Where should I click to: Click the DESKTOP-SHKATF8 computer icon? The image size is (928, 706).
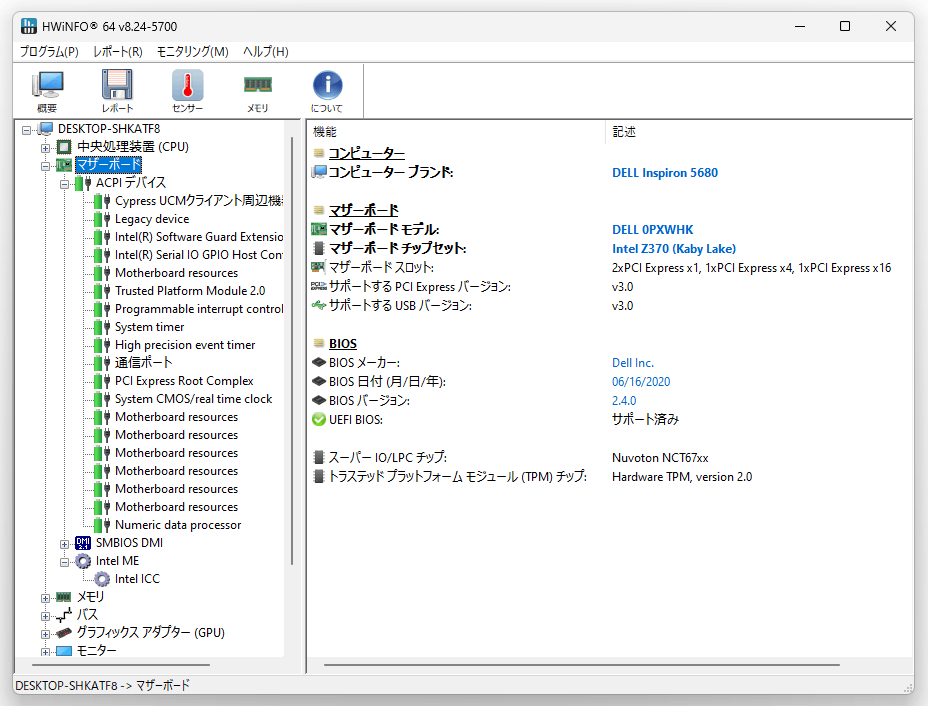(46, 129)
